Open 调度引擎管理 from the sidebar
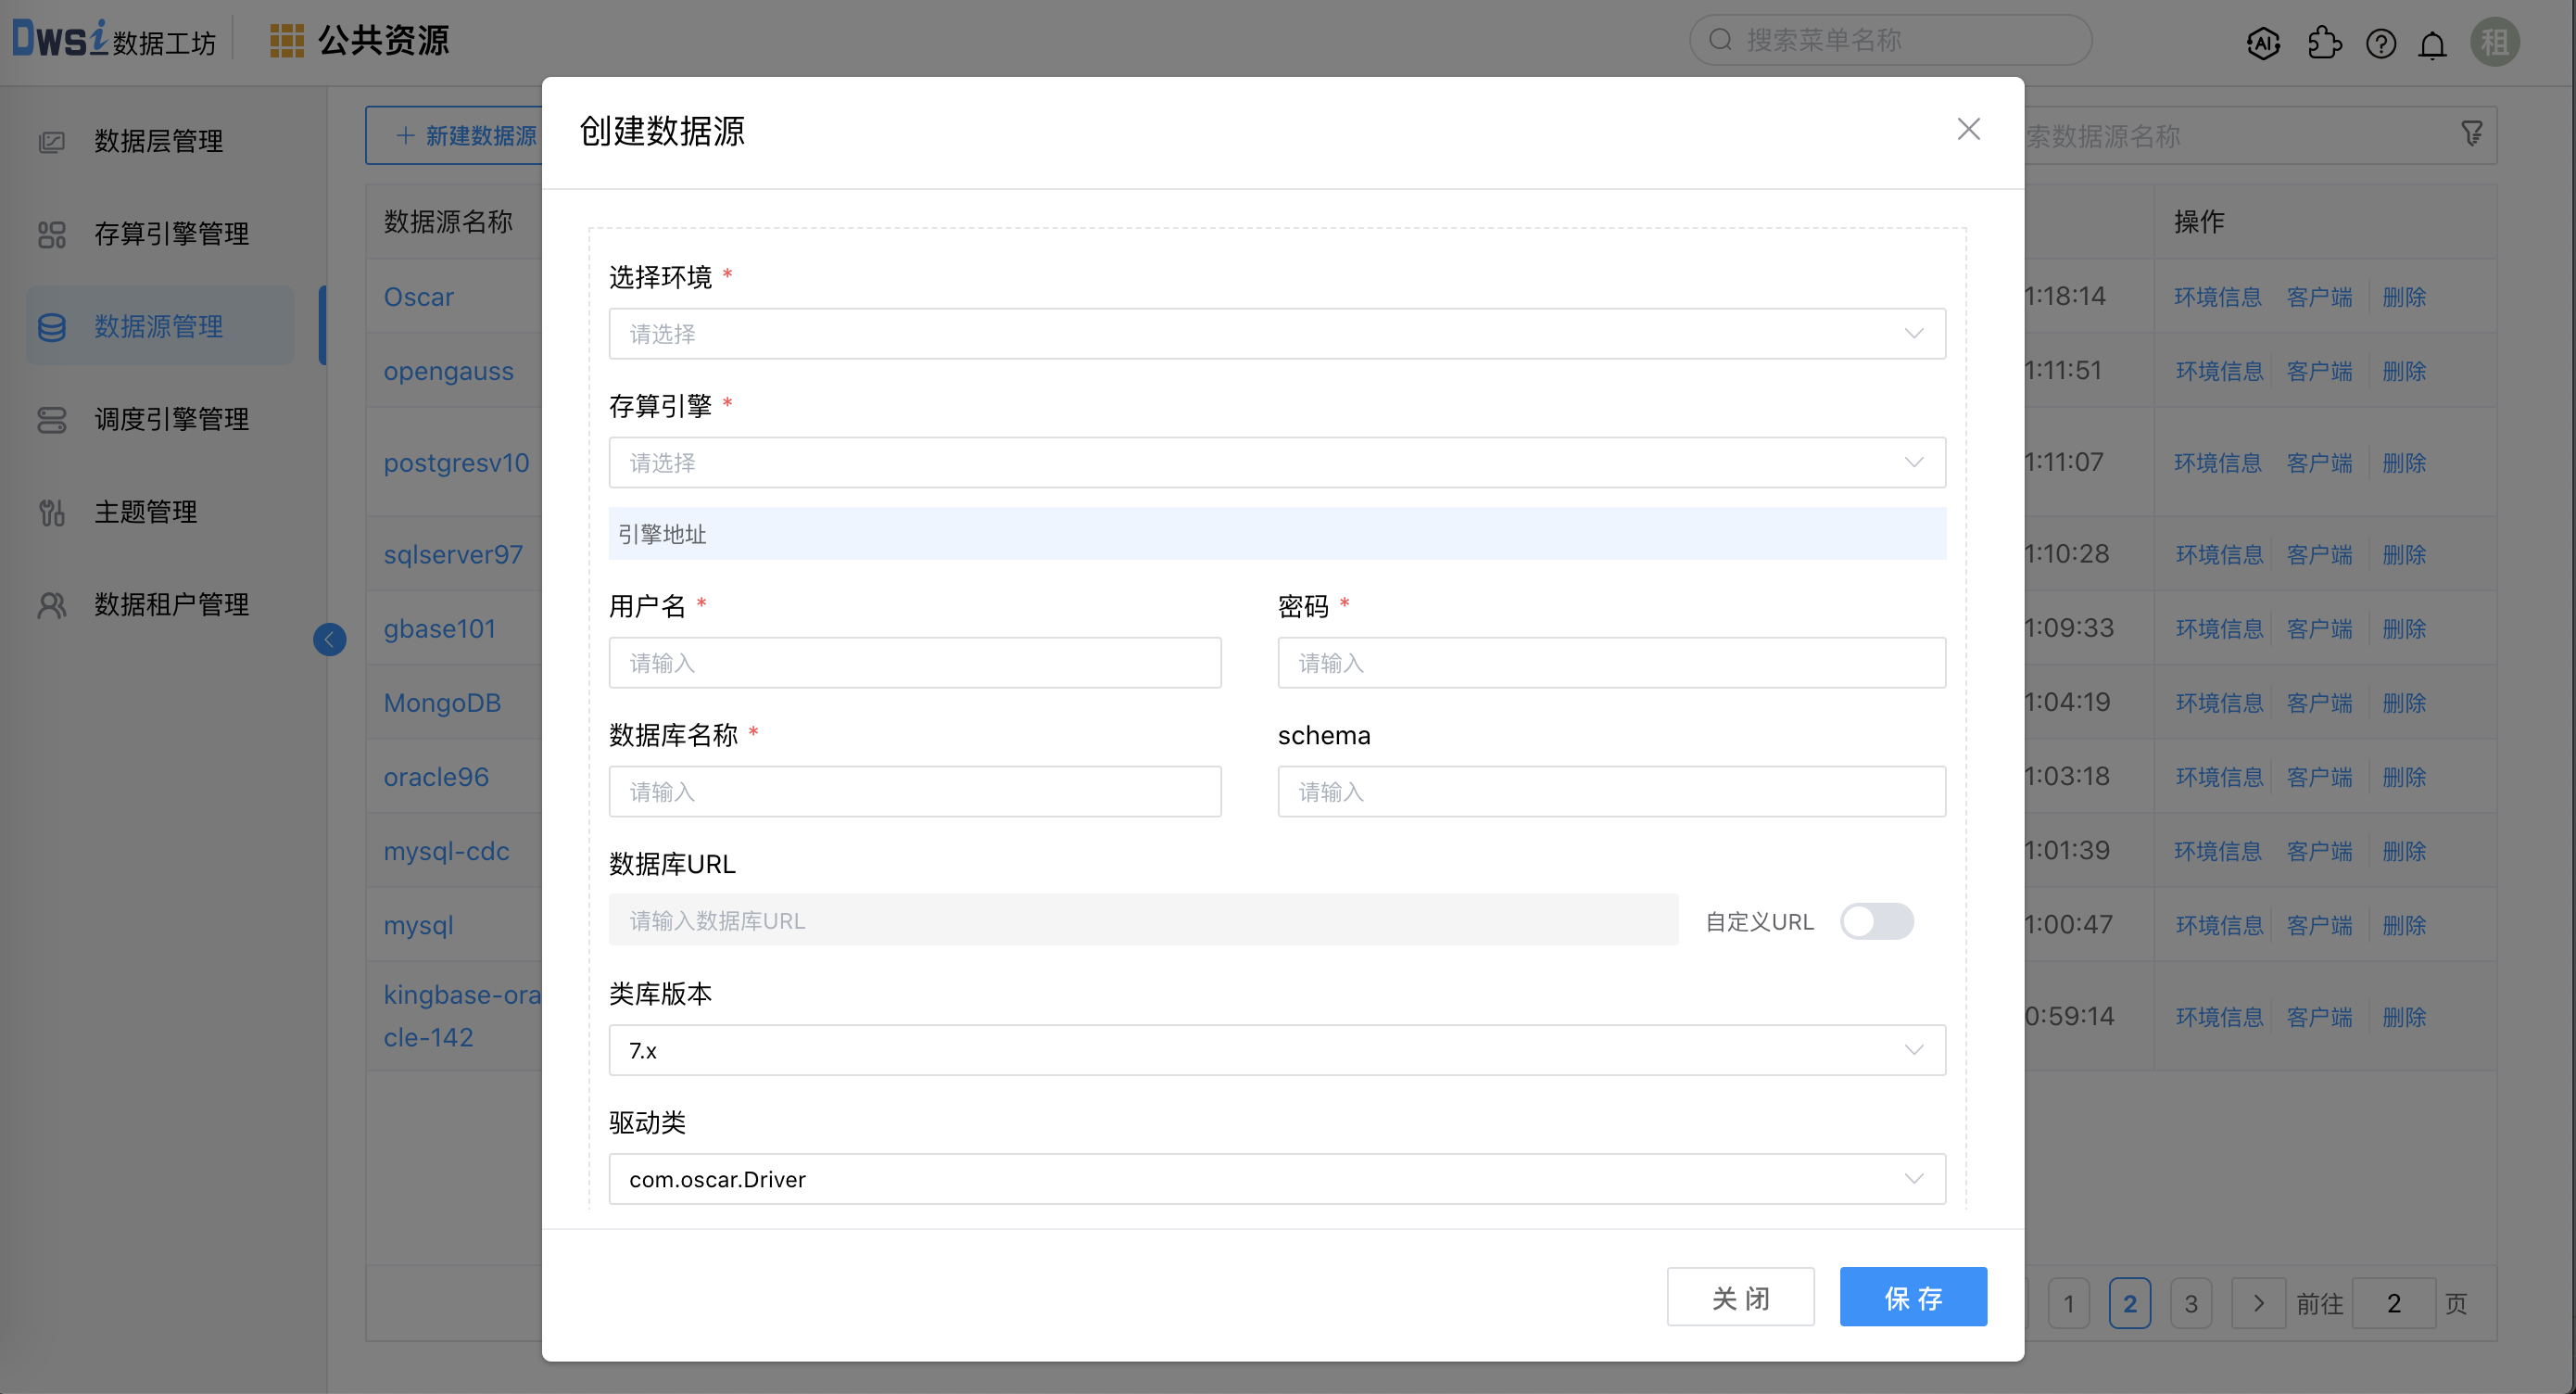2576x1394 pixels. pos(52,419)
